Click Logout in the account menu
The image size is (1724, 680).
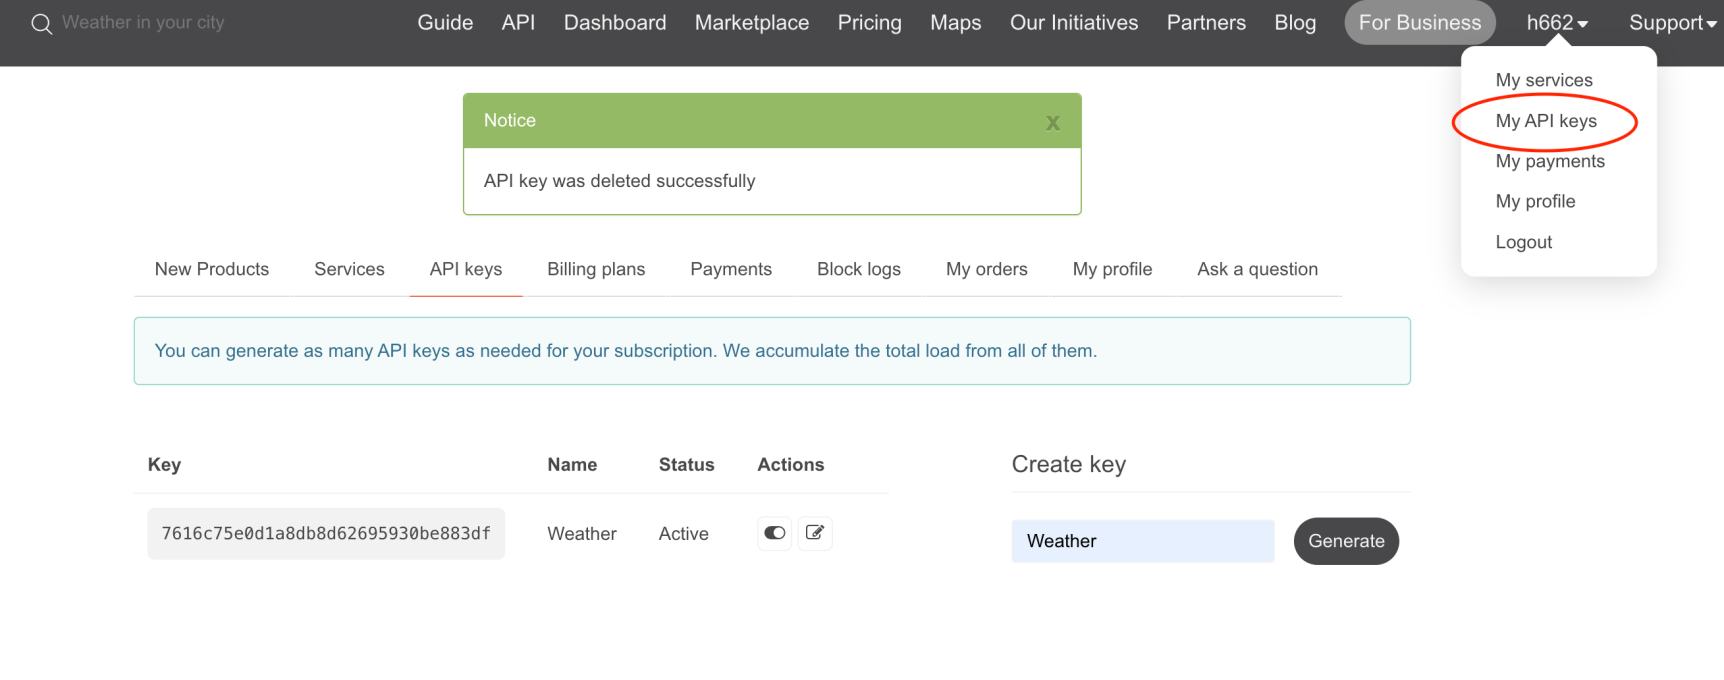pos(1523,242)
